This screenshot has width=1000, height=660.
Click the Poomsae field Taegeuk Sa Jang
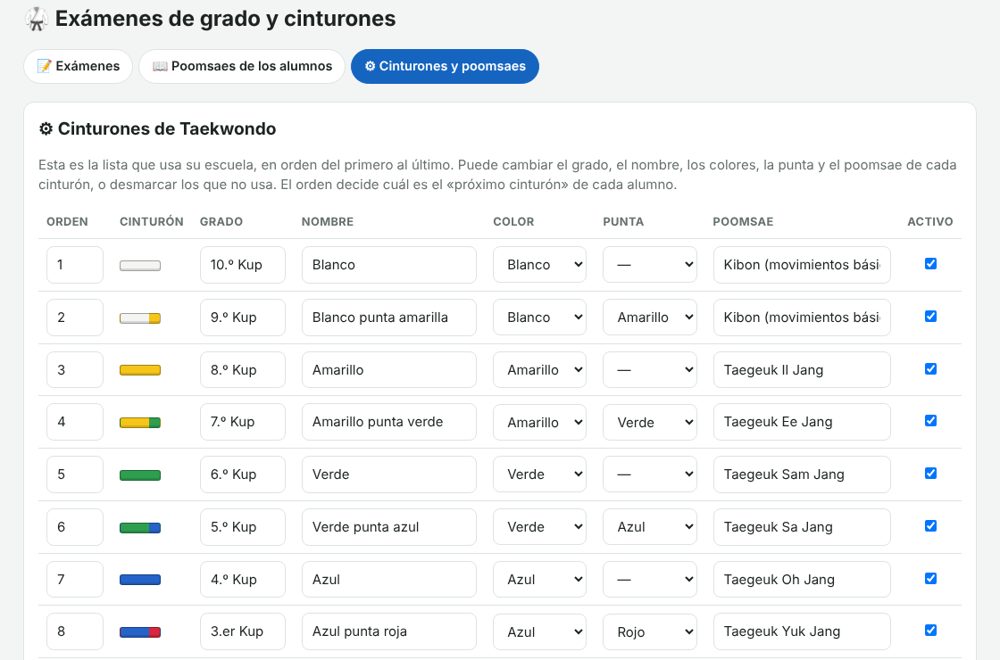point(802,527)
